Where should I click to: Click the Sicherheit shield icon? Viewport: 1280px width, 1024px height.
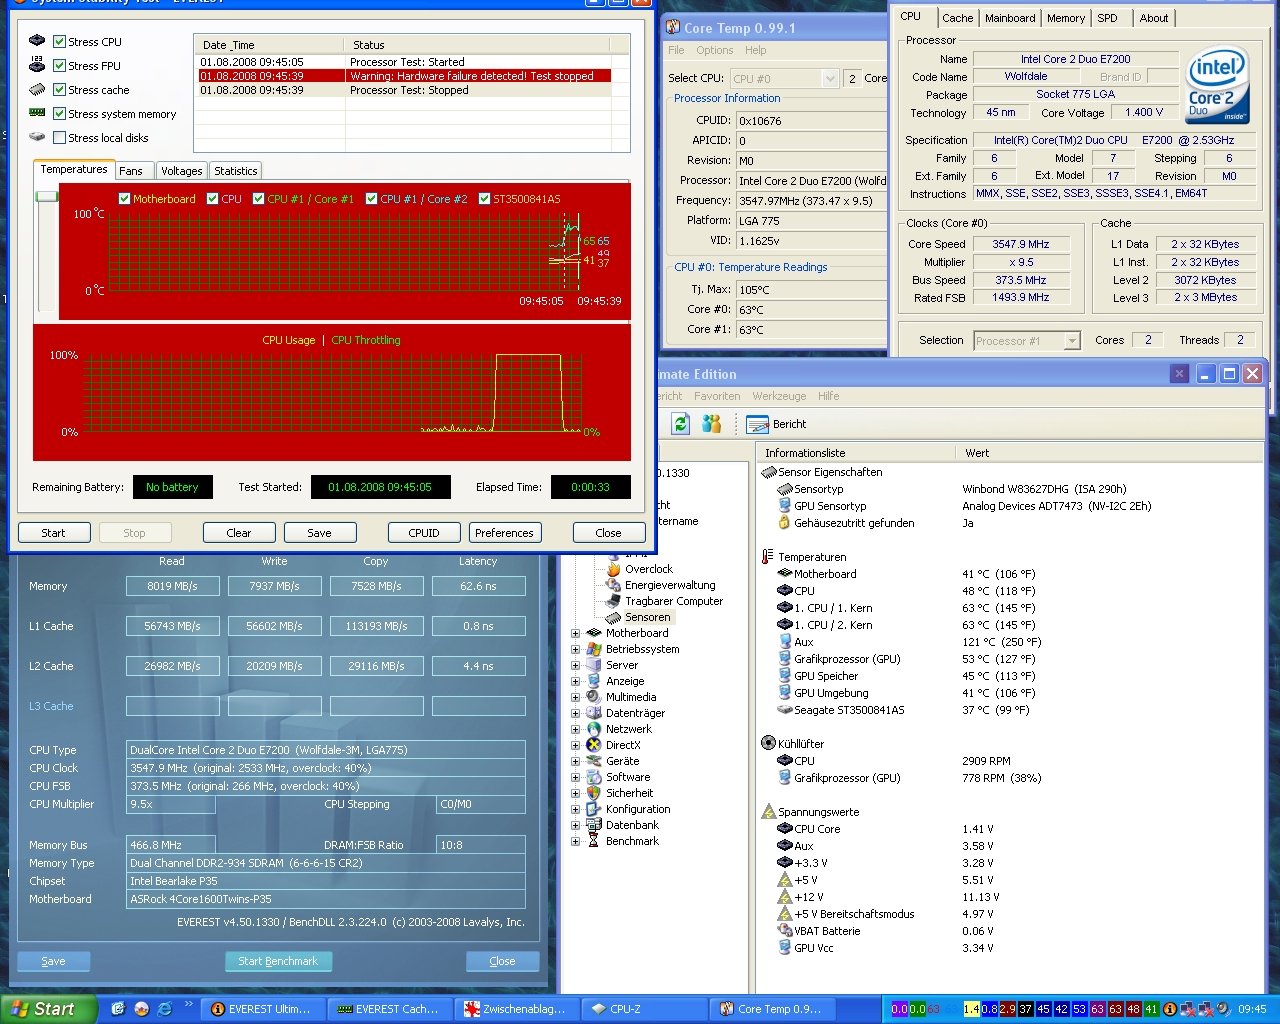click(593, 793)
